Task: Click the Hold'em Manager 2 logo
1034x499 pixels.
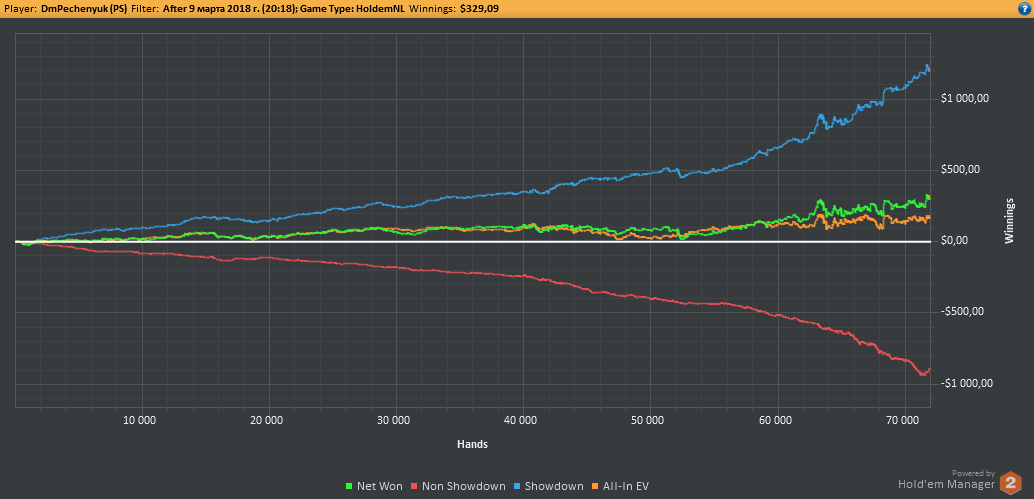Action: [x=1010, y=483]
